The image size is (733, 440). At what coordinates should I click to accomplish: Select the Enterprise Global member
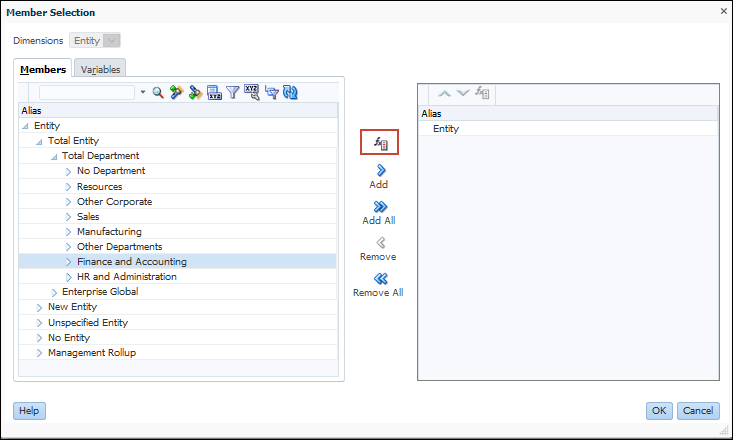pyautogui.click(x=100, y=291)
